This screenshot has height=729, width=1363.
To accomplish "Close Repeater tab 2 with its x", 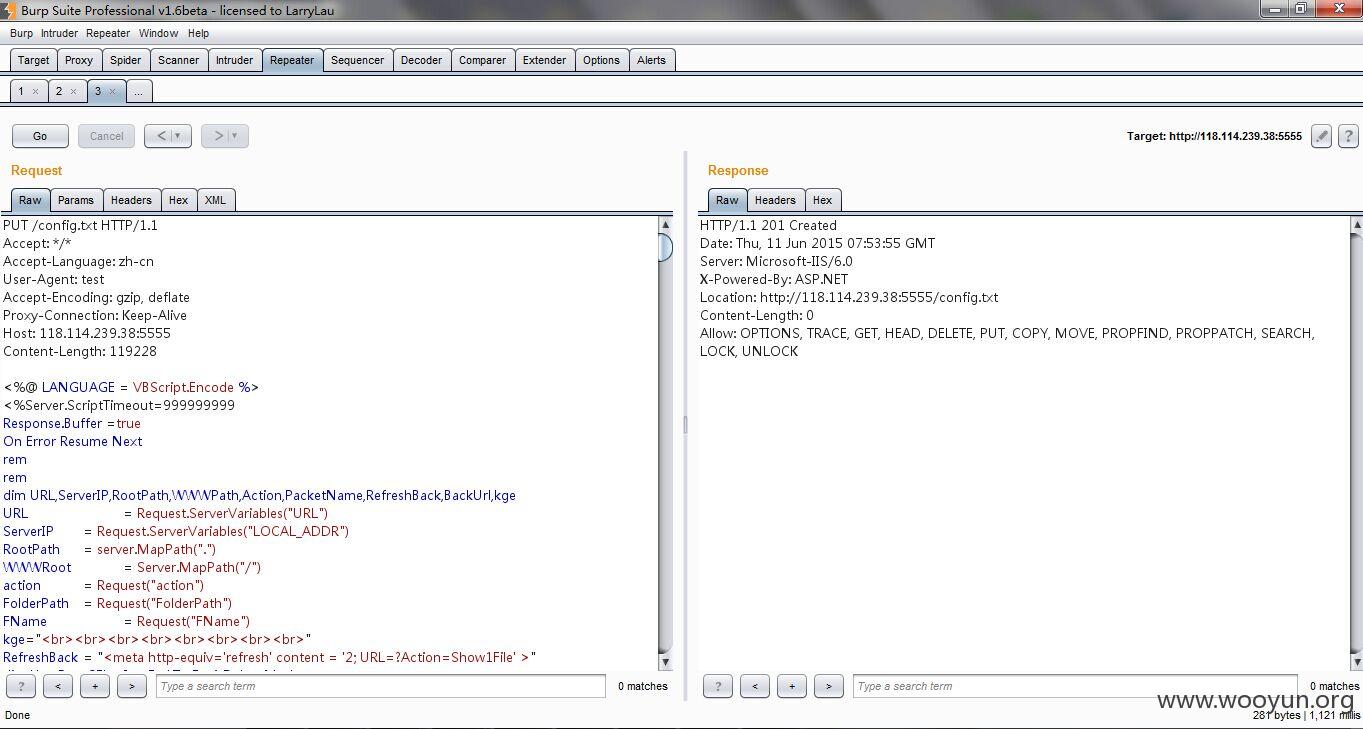I will point(73,91).
